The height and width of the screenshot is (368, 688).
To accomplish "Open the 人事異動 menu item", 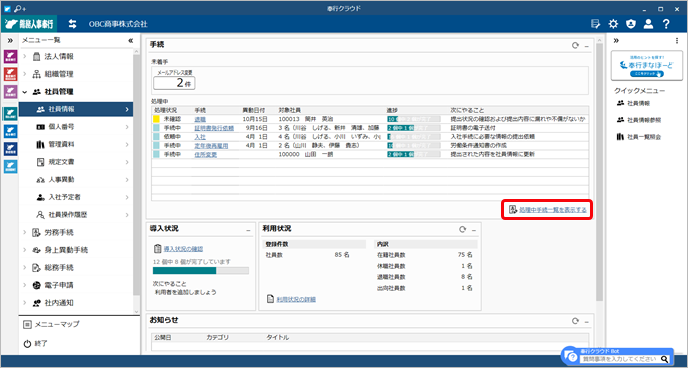I will pos(76,179).
